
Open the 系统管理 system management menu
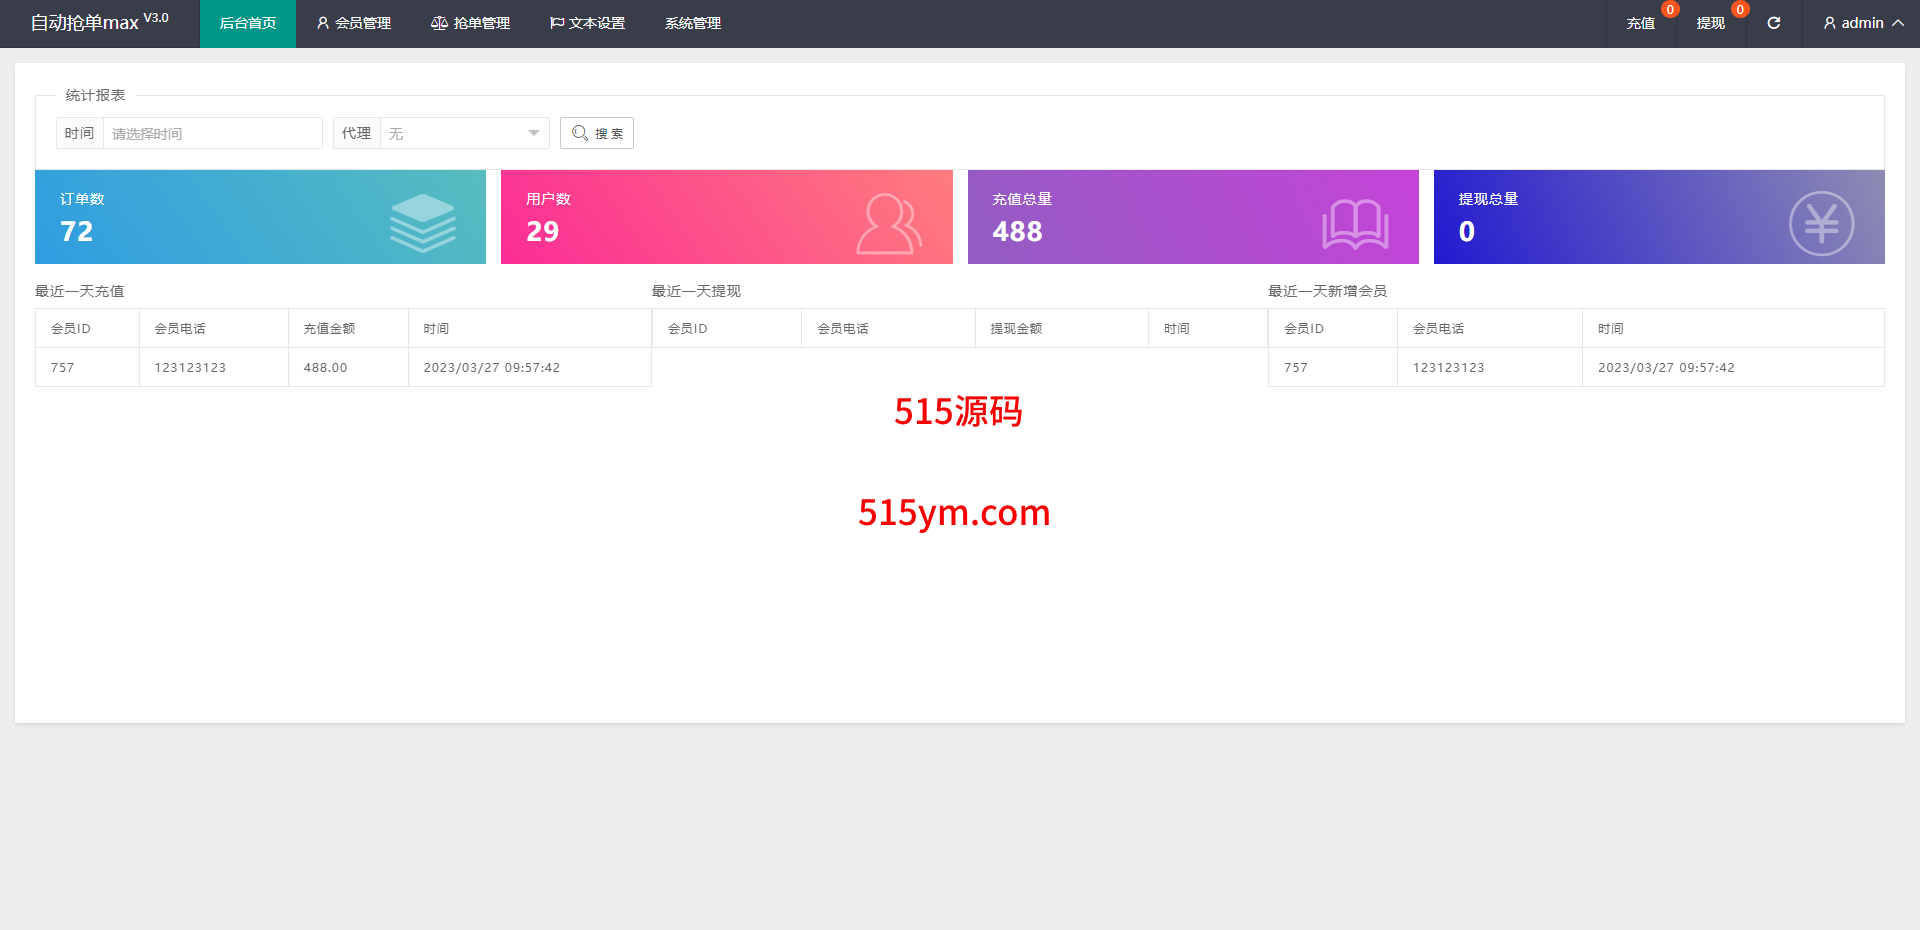[693, 23]
